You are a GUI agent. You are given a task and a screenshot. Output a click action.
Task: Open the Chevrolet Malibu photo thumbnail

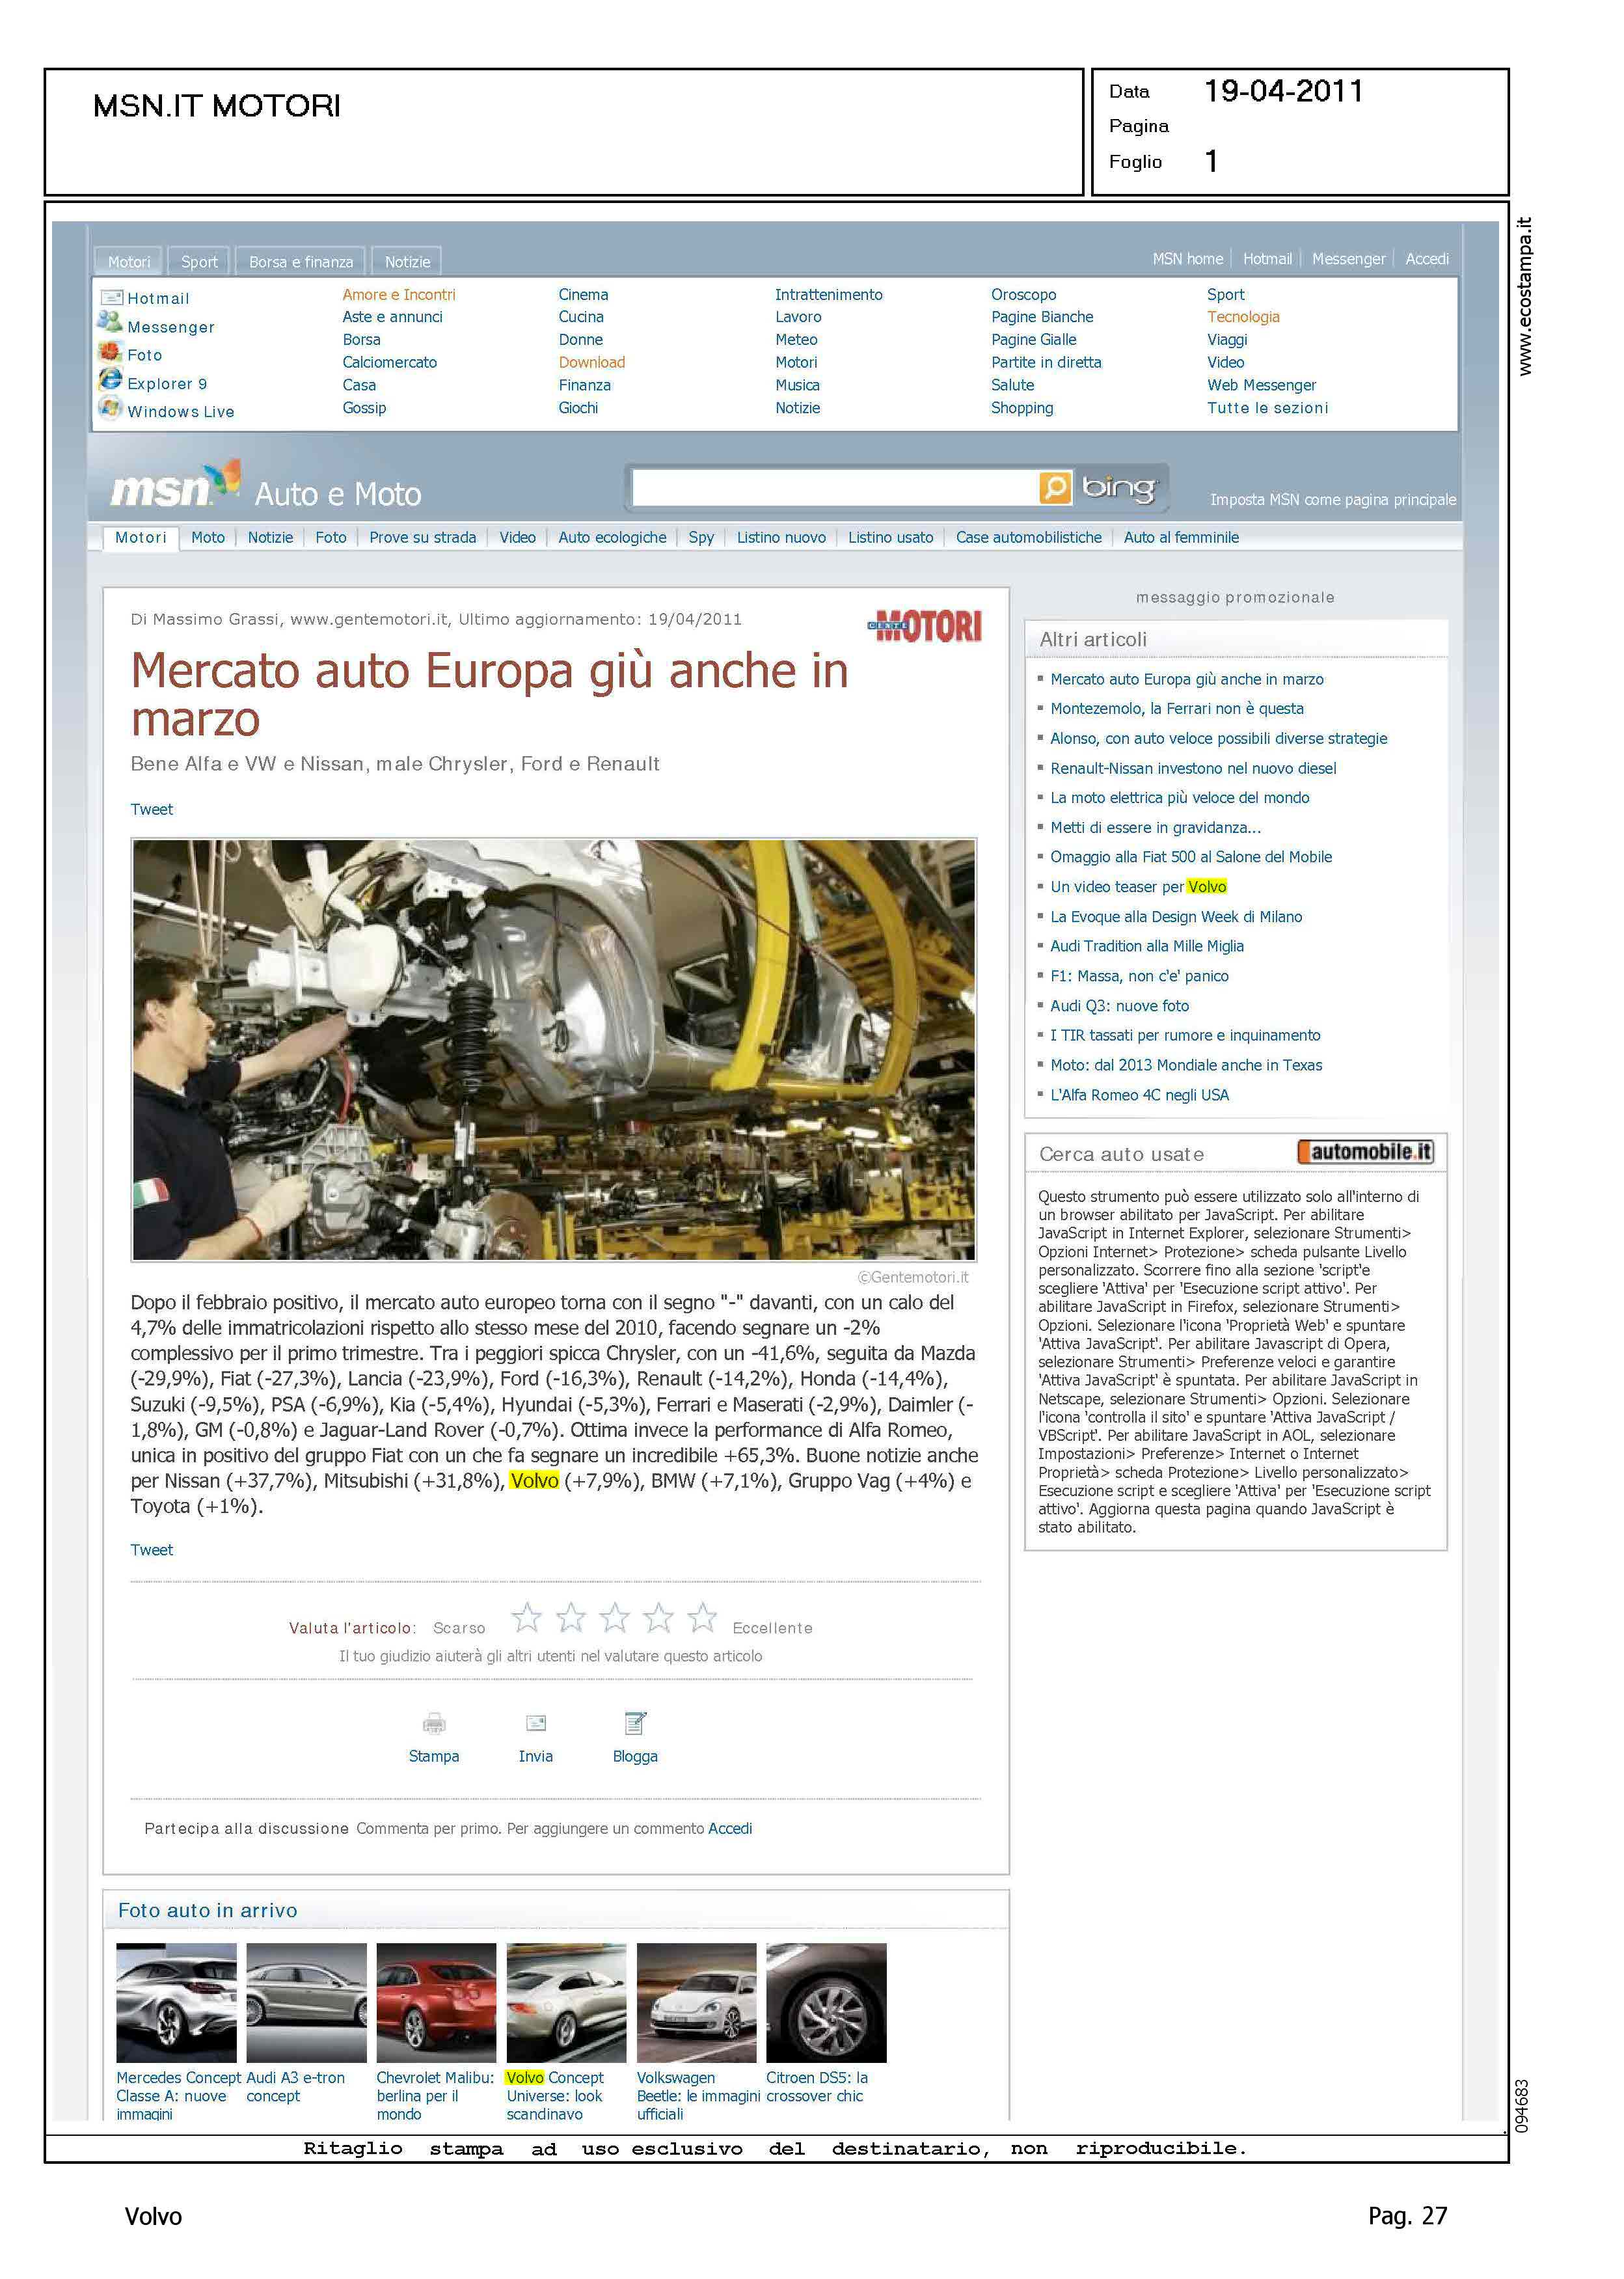(x=436, y=2003)
